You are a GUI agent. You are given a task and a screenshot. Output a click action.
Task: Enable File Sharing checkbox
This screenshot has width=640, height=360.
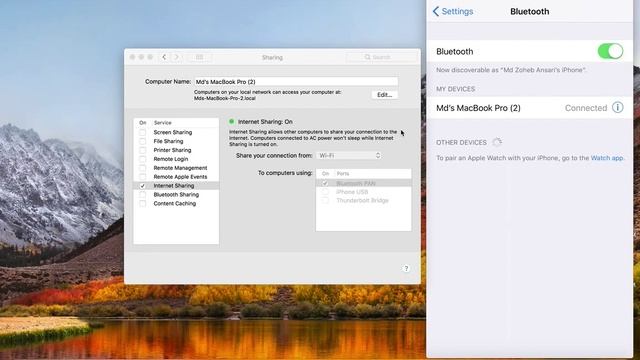pos(142,141)
